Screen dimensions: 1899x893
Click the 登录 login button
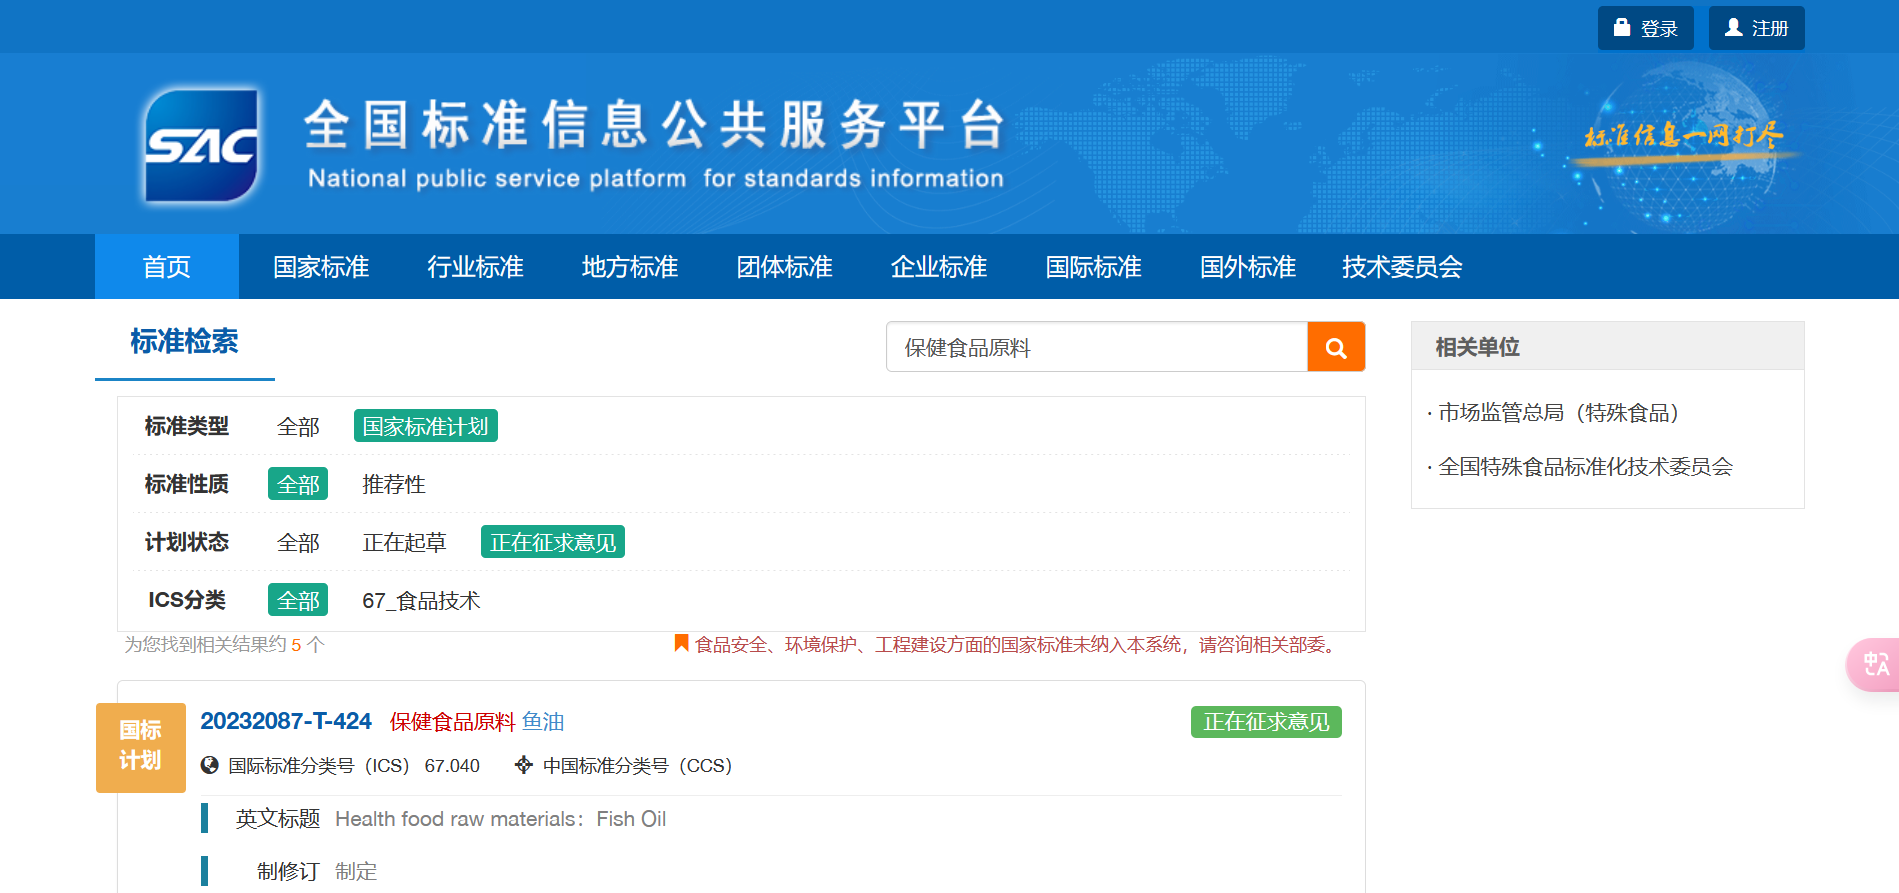point(1645,28)
